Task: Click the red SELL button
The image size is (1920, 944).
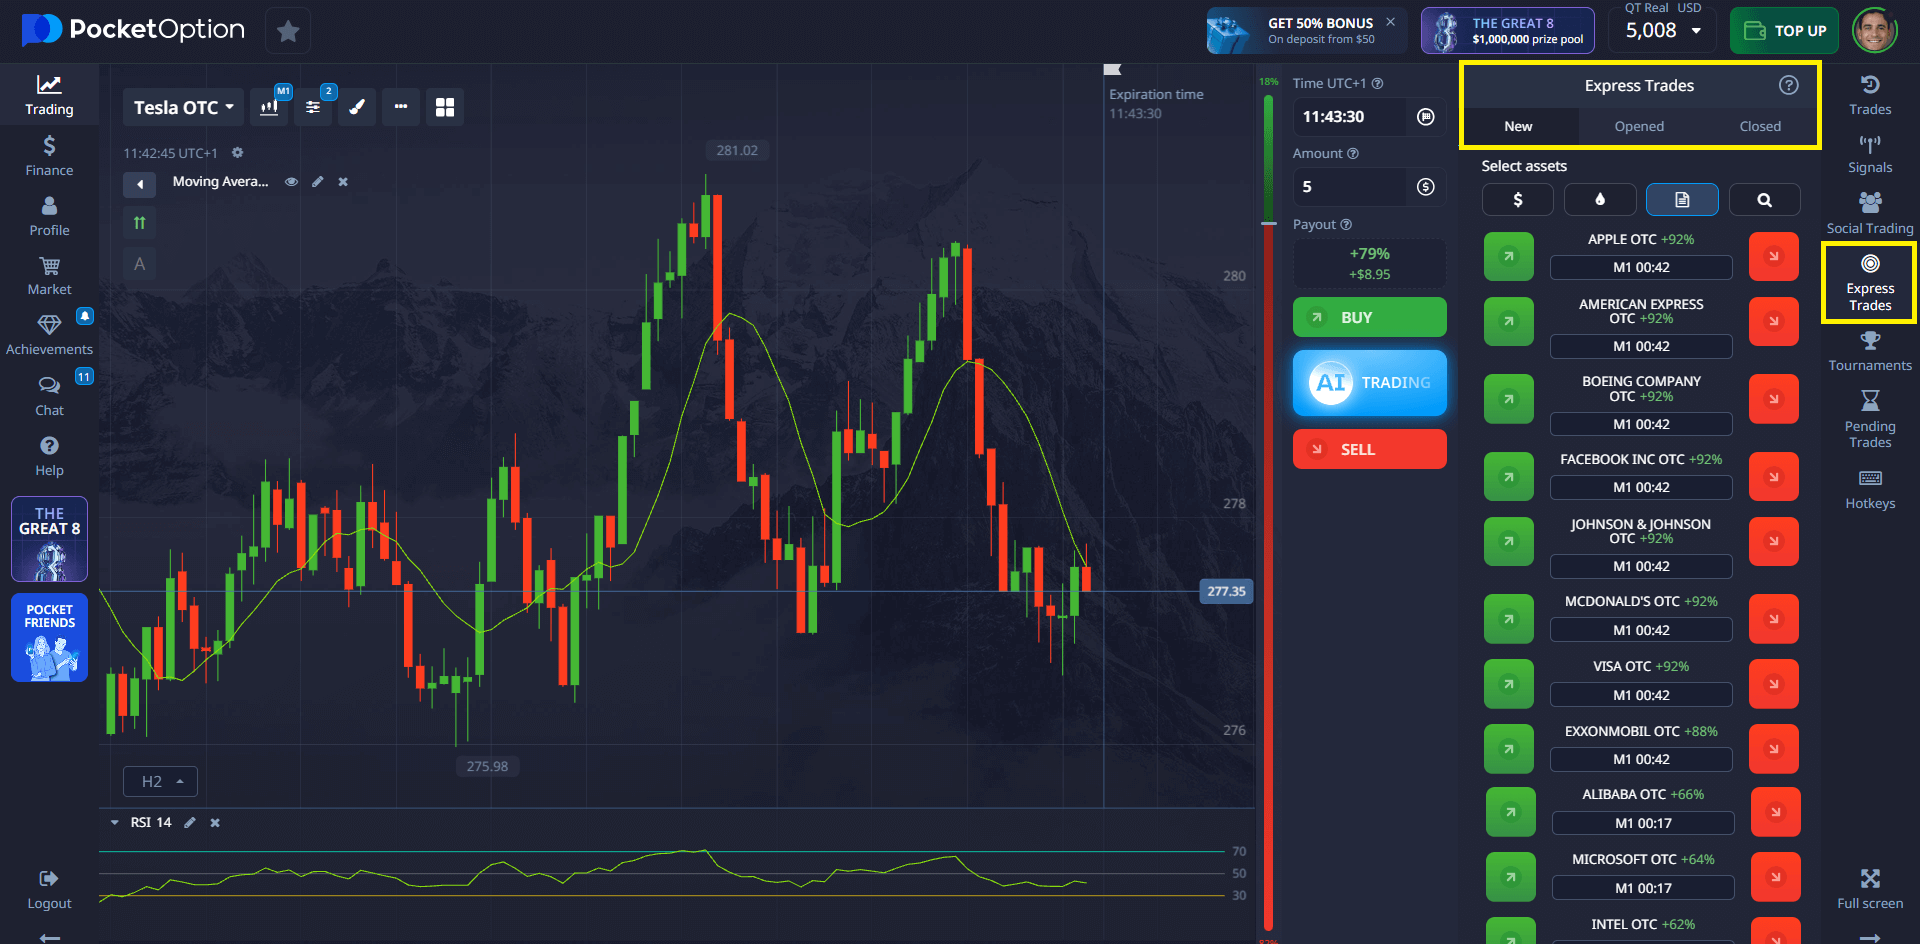Action: [1369, 450]
